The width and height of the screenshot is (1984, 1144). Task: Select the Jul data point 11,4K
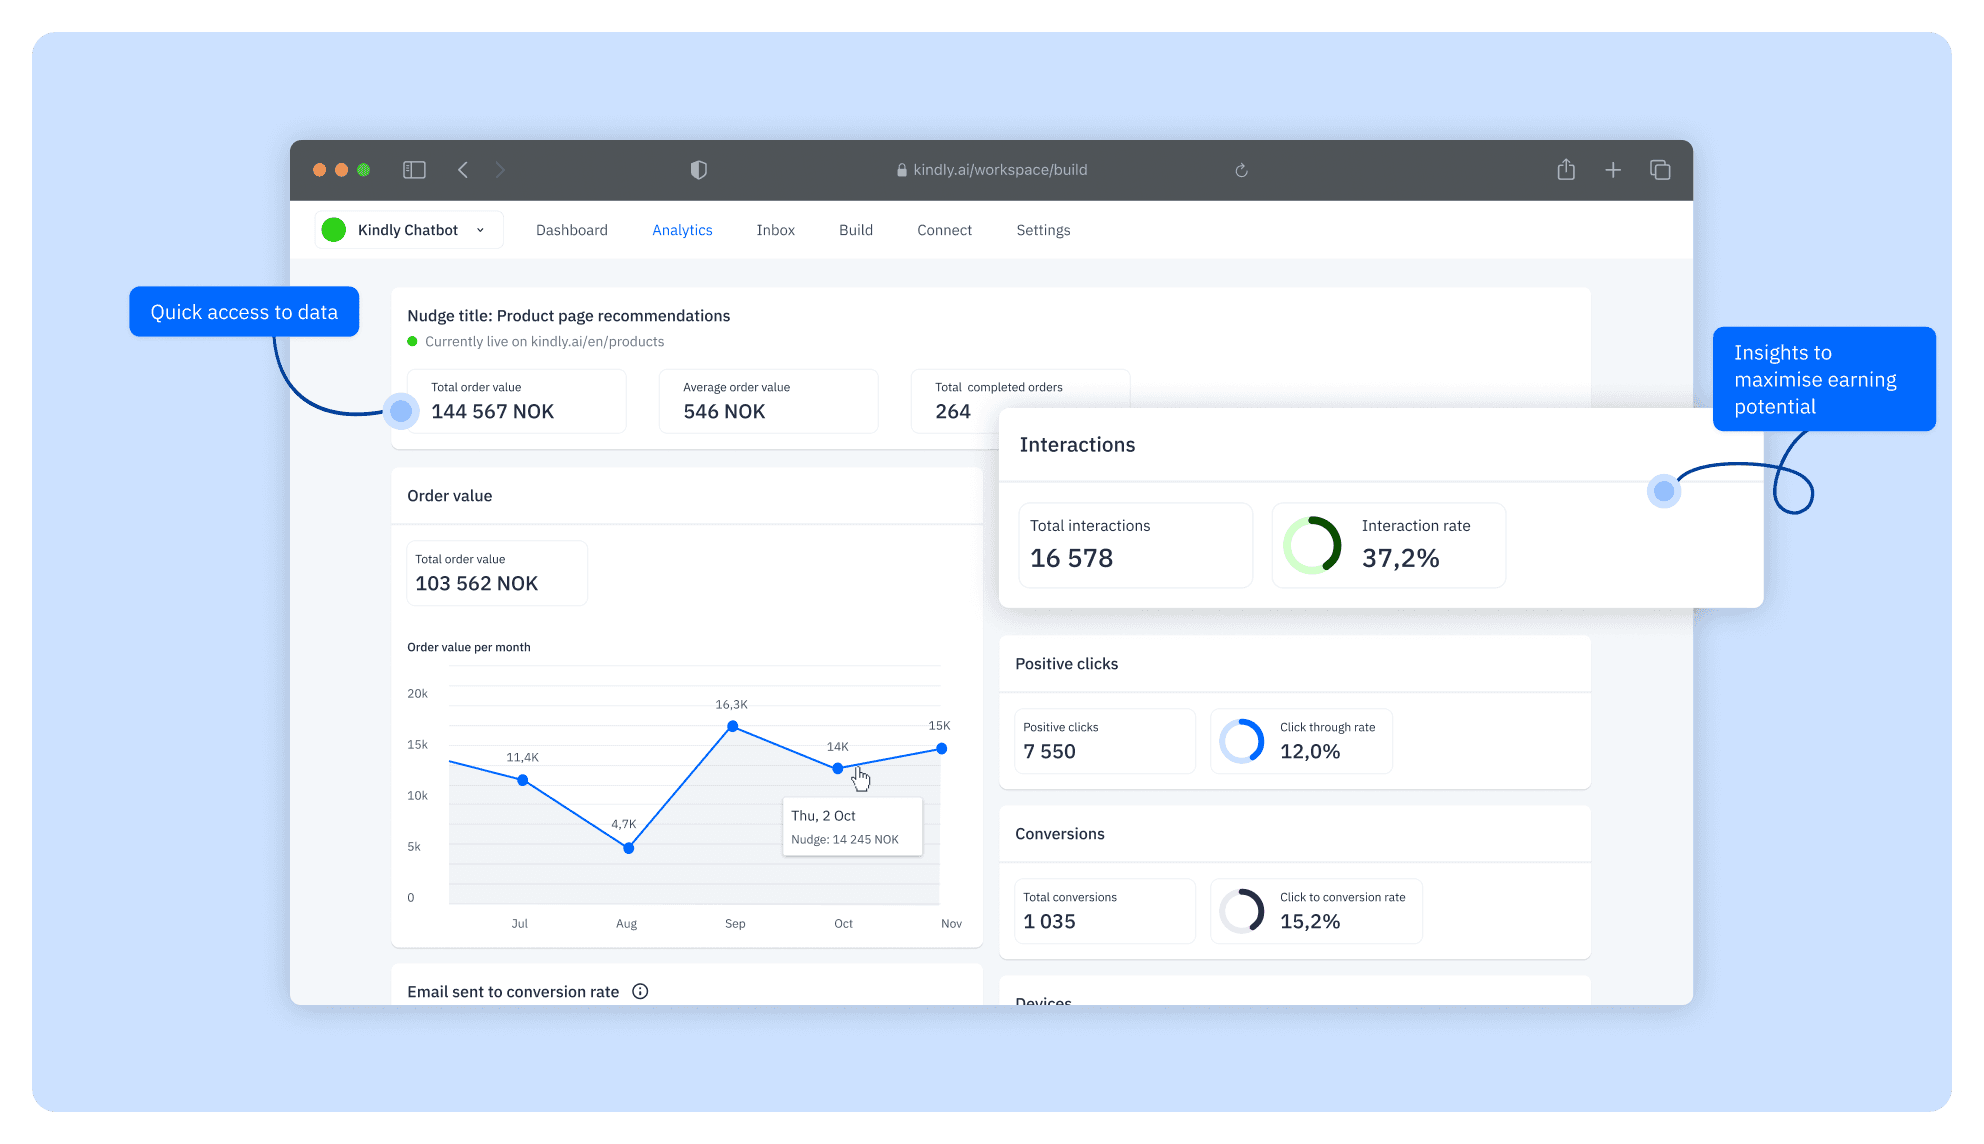point(523,780)
